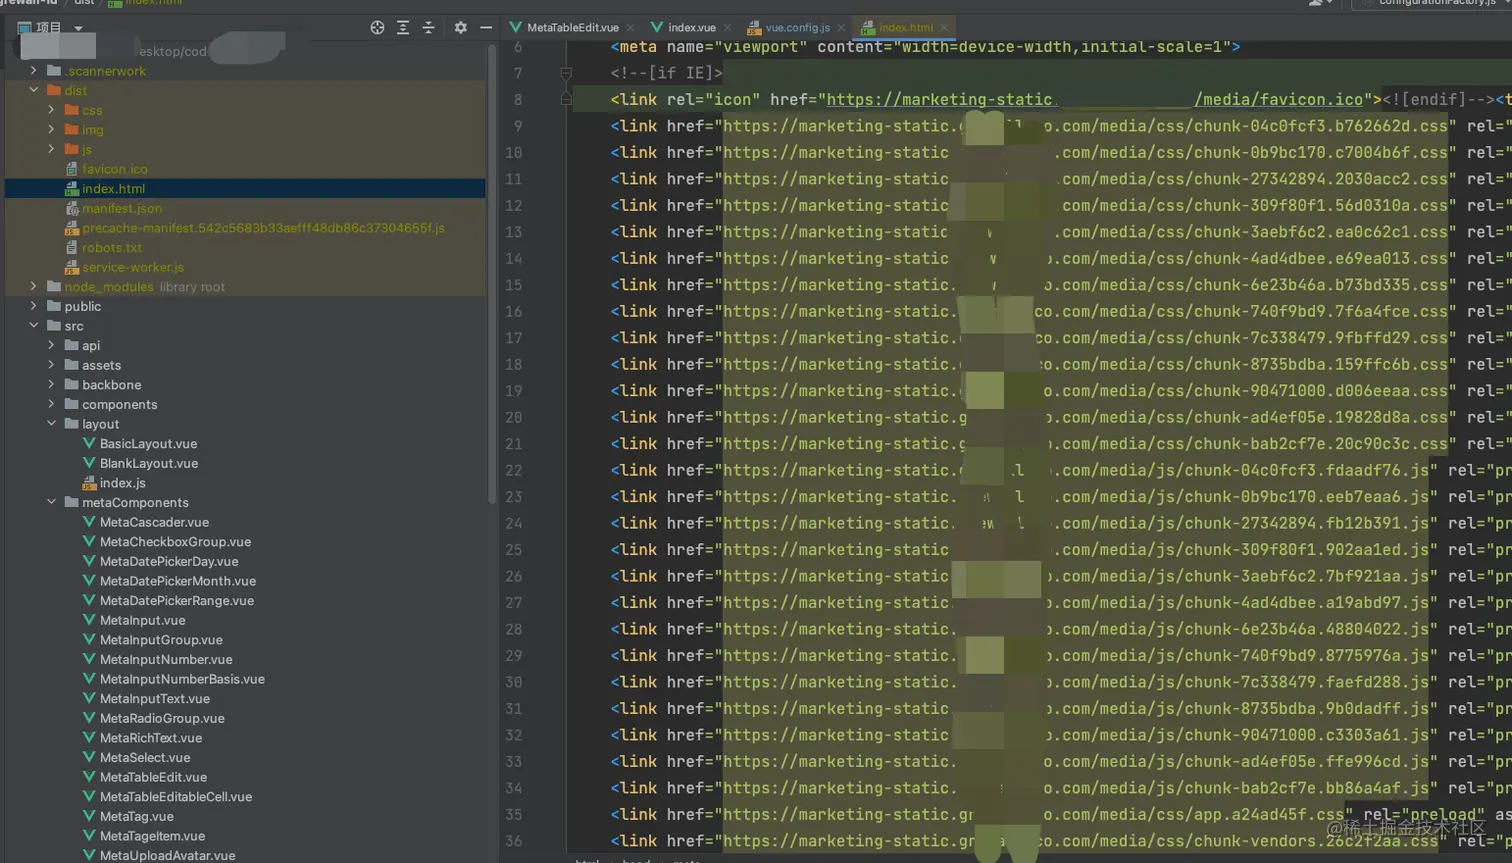
Task: Expand the api folder
Action: 51,345
